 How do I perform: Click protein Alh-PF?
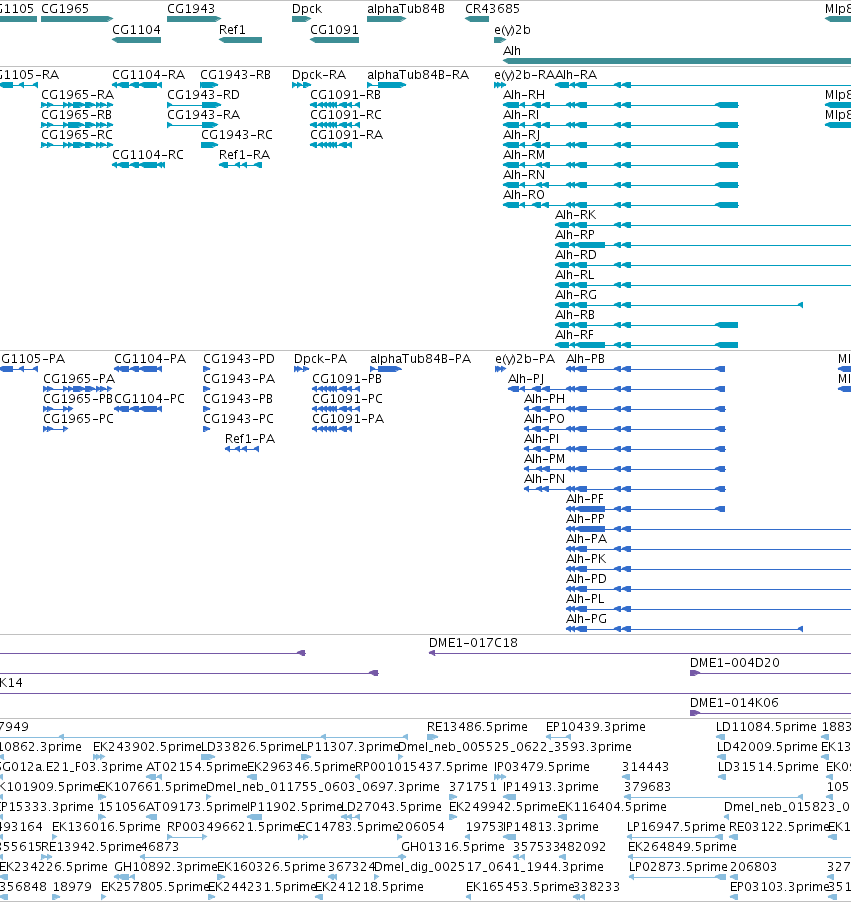(x=646, y=509)
